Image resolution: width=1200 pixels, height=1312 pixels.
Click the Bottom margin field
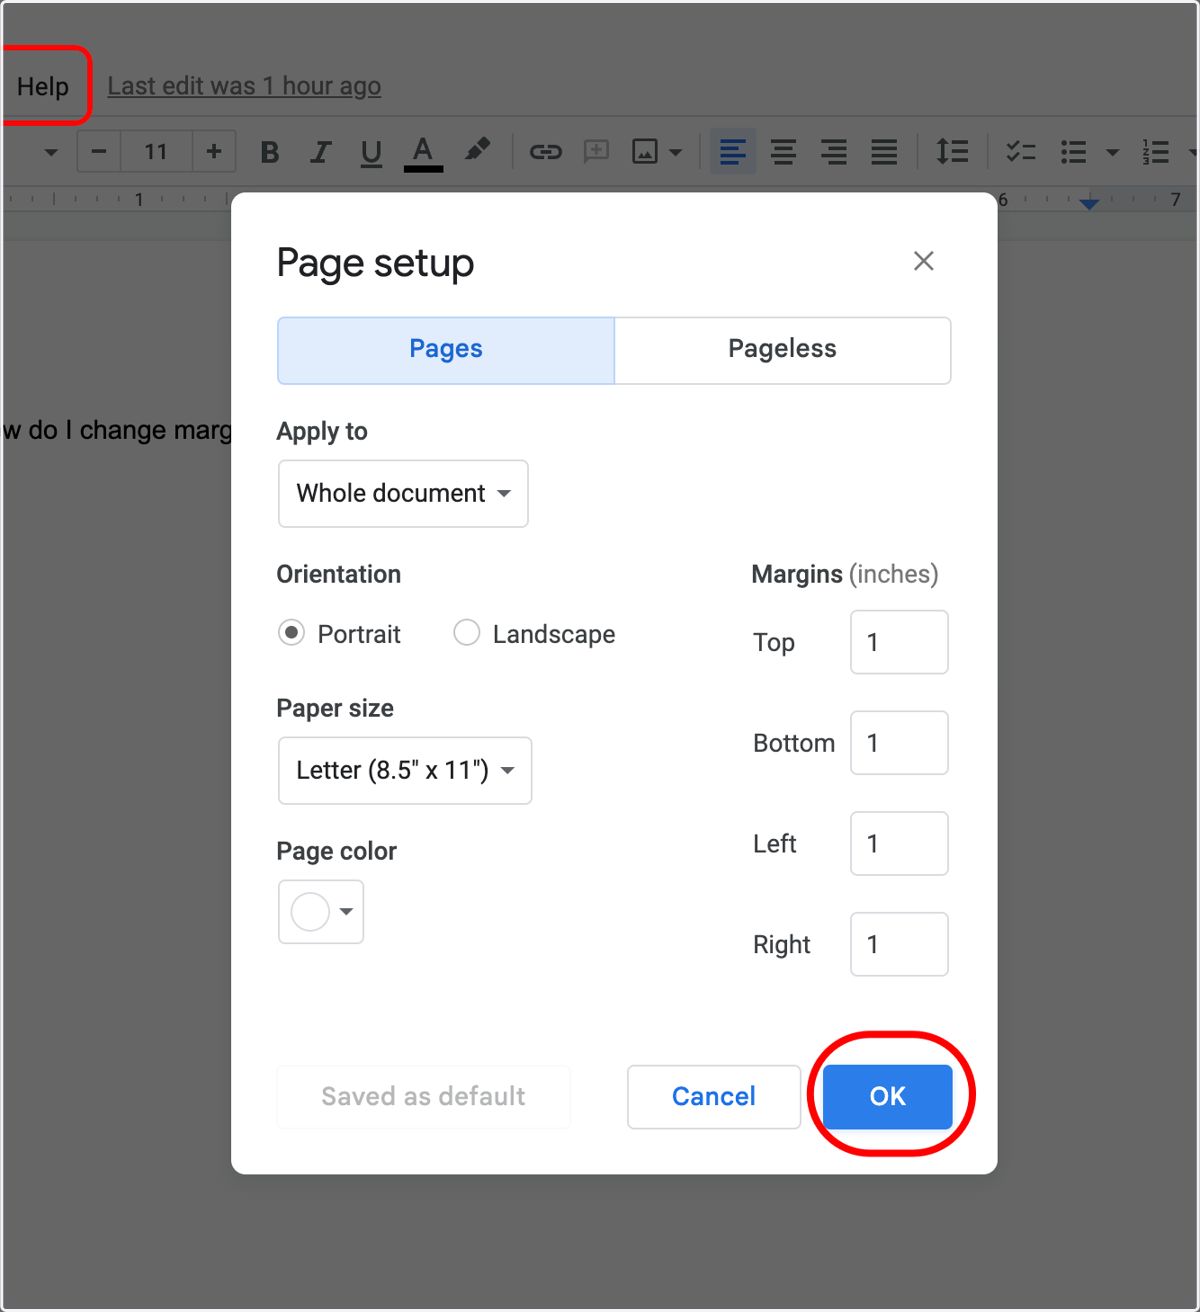click(x=899, y=743)
